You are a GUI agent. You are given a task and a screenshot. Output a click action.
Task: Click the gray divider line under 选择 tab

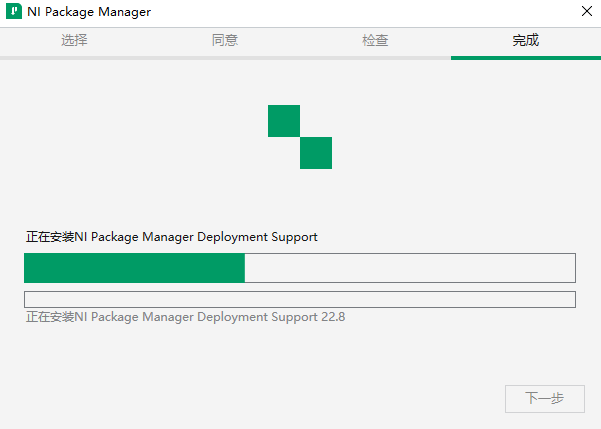(74, 58)
